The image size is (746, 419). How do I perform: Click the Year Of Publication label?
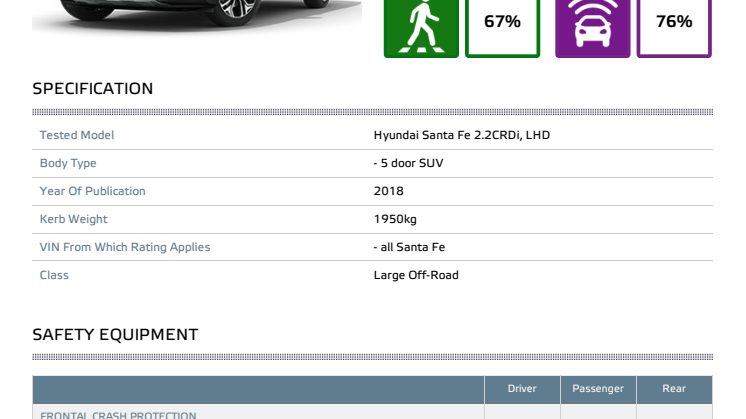pos(92,191)
